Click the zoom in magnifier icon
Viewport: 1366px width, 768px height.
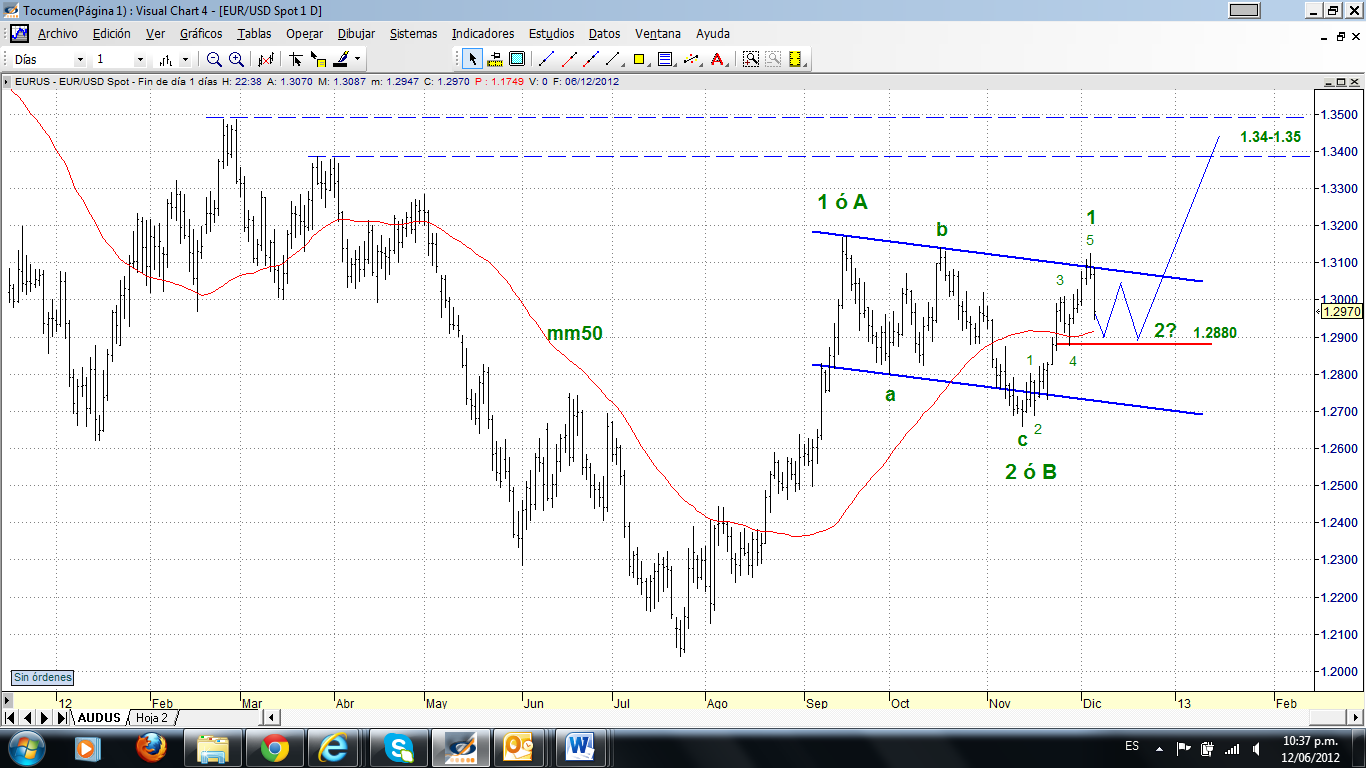(x=236, y=59)
